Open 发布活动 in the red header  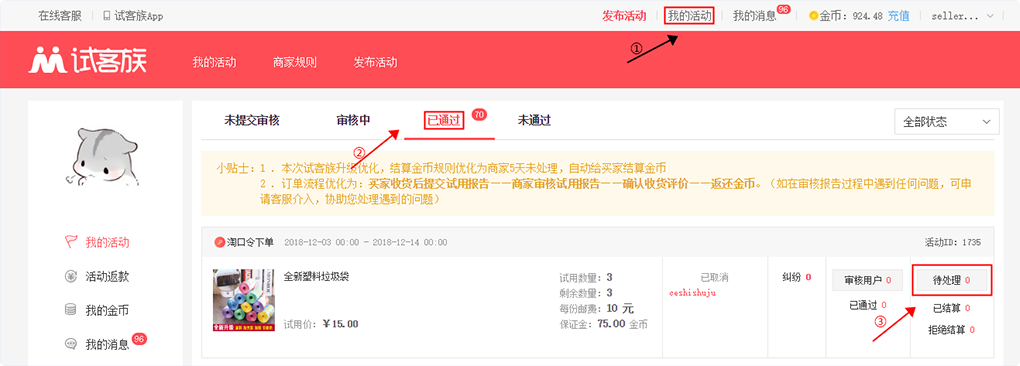click(375, 62)
